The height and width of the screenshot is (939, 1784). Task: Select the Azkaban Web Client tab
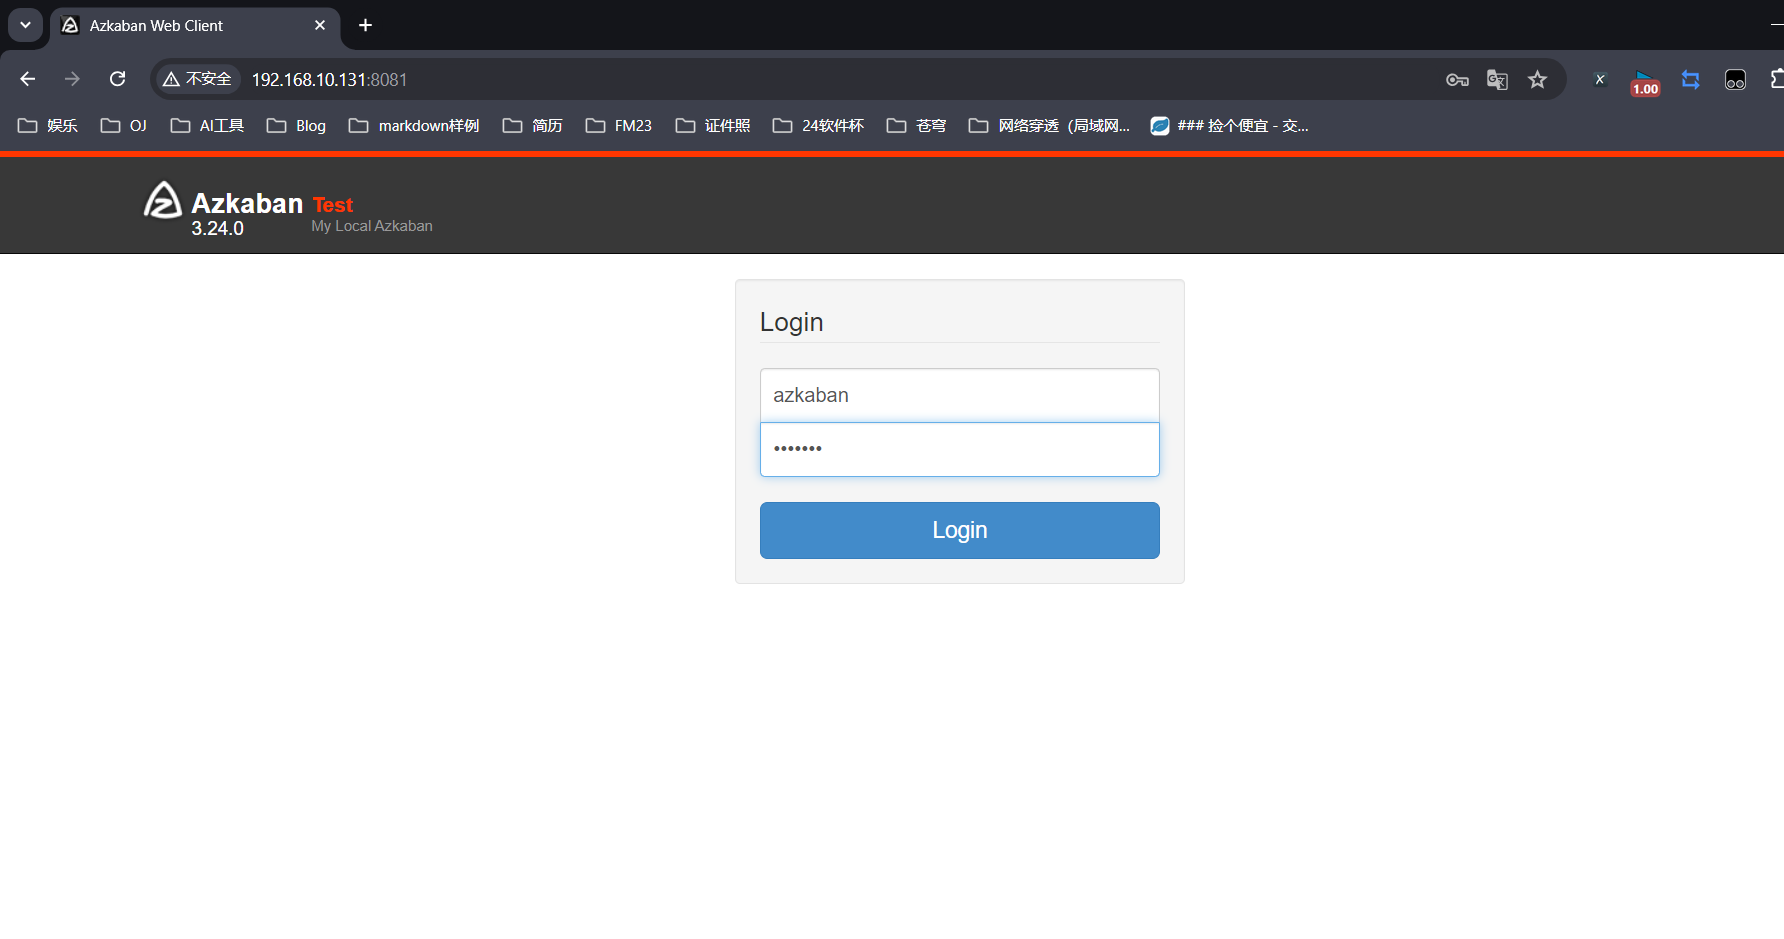click(x=195, y=26)
